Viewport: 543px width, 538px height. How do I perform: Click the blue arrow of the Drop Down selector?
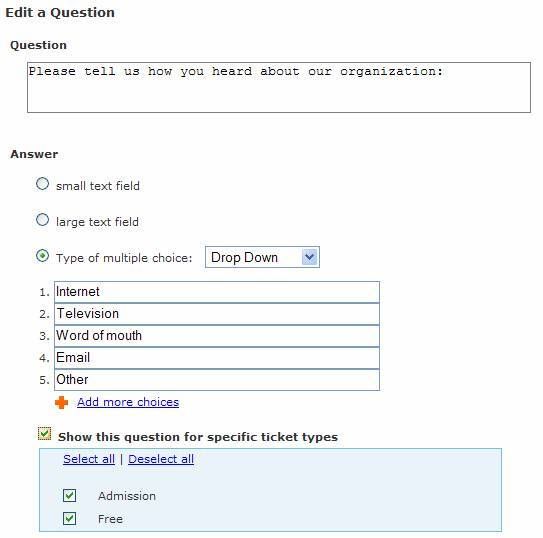(x=310, y=257)
